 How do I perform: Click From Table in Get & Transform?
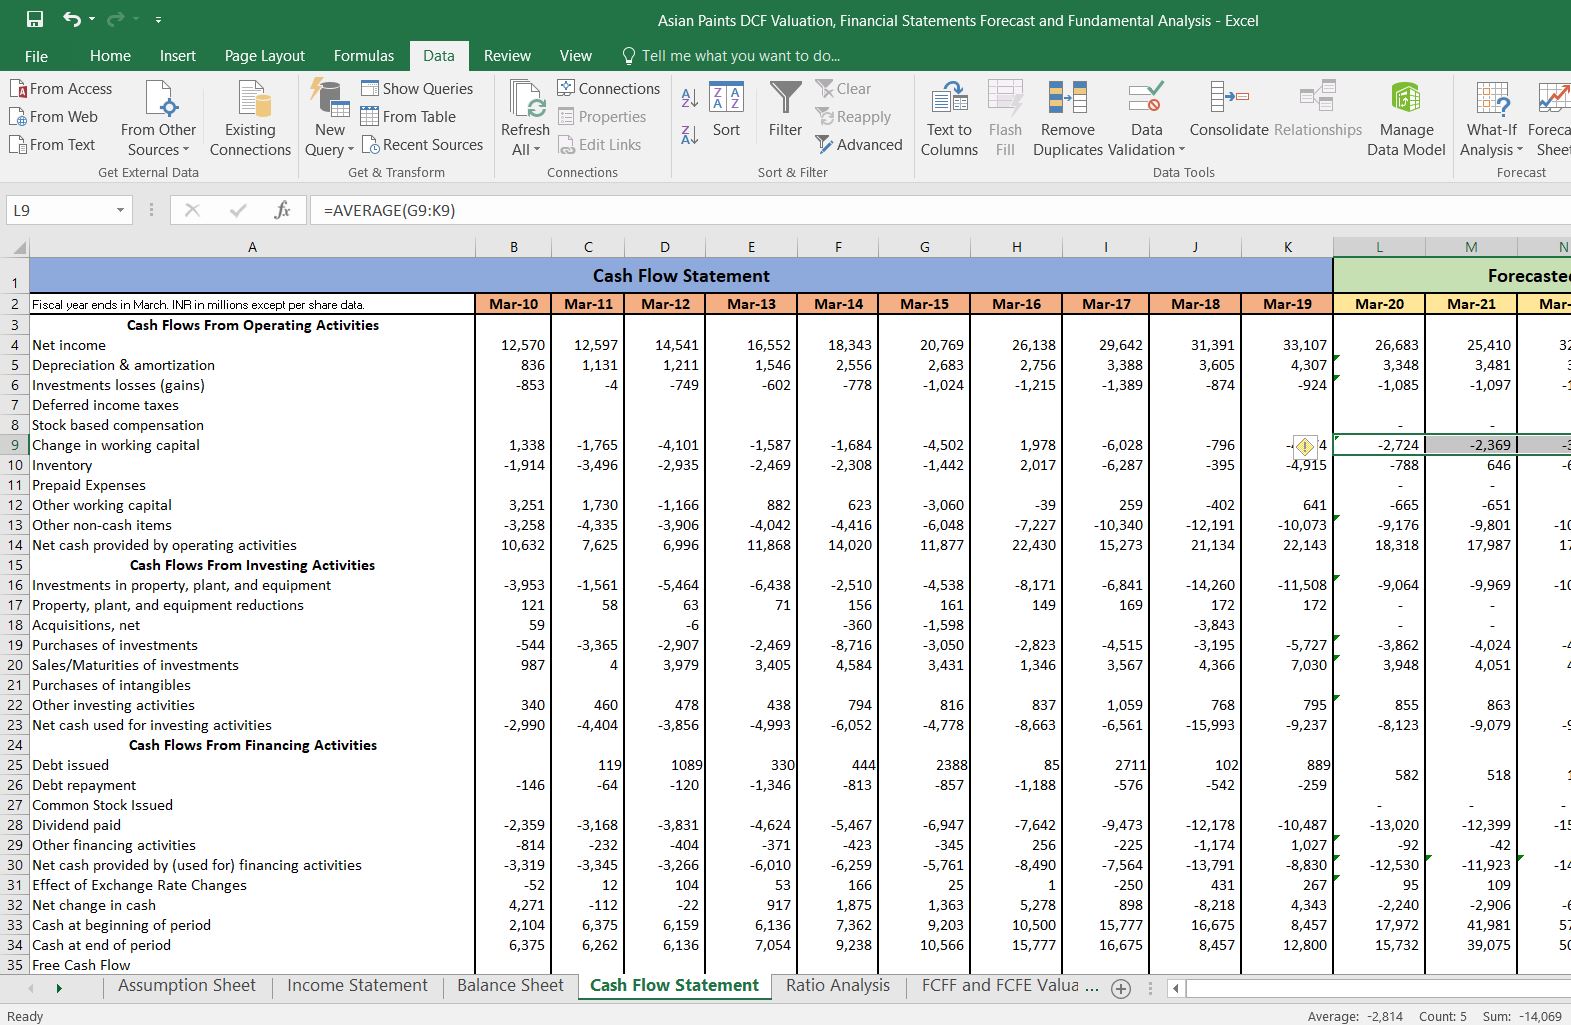tap(408, 116)
